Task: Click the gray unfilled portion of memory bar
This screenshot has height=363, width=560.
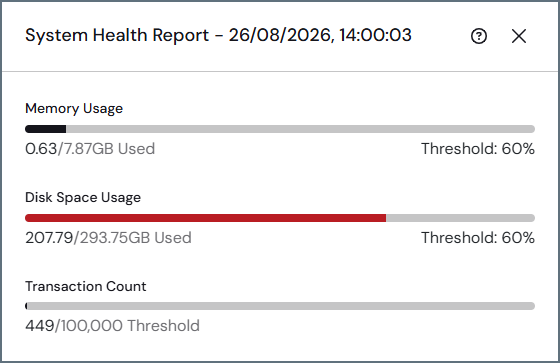Action: coord(300,129)
